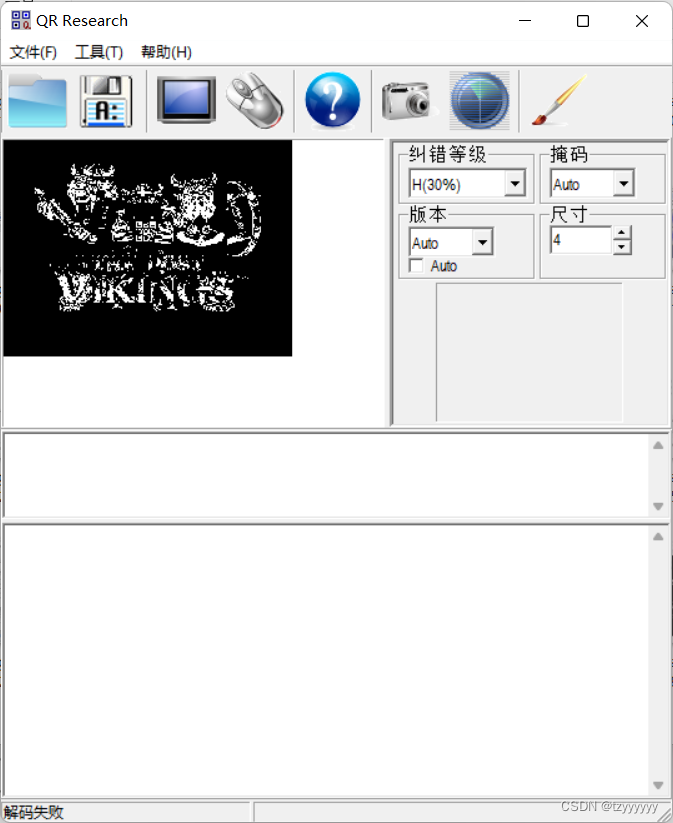This screenshot has height=823, width=673.
Task: Expand the 版本 Auto dropdown
Action: point(482,242)
